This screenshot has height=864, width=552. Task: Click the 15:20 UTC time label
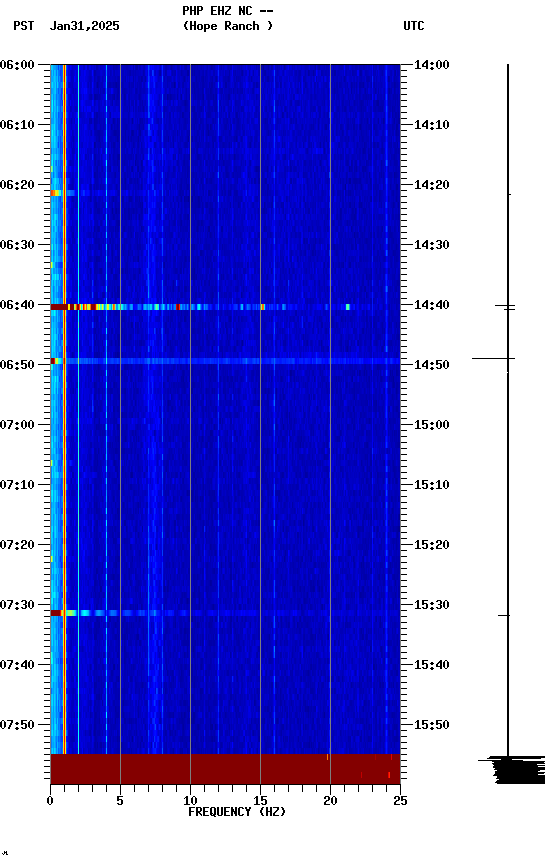(x=432, y=546)
